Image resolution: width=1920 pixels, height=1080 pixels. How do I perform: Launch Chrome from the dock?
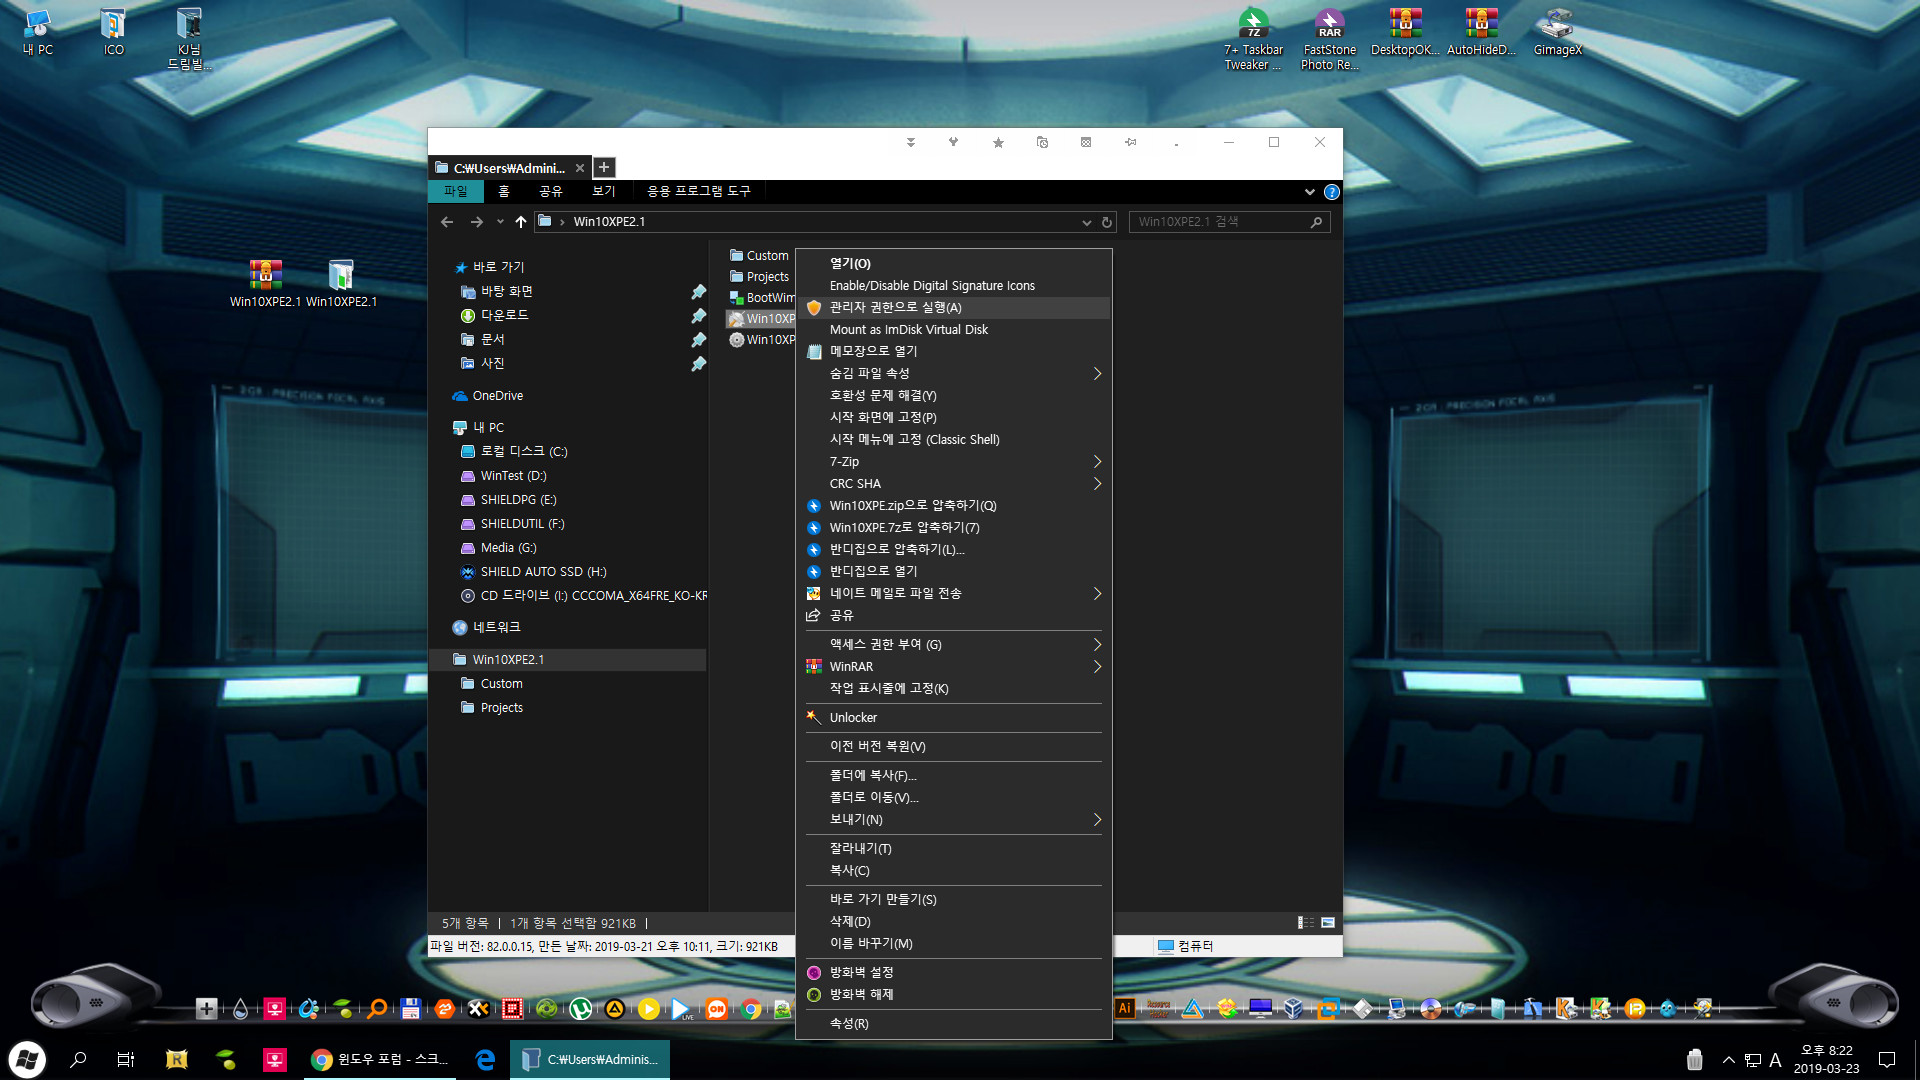pos(751,1009)
